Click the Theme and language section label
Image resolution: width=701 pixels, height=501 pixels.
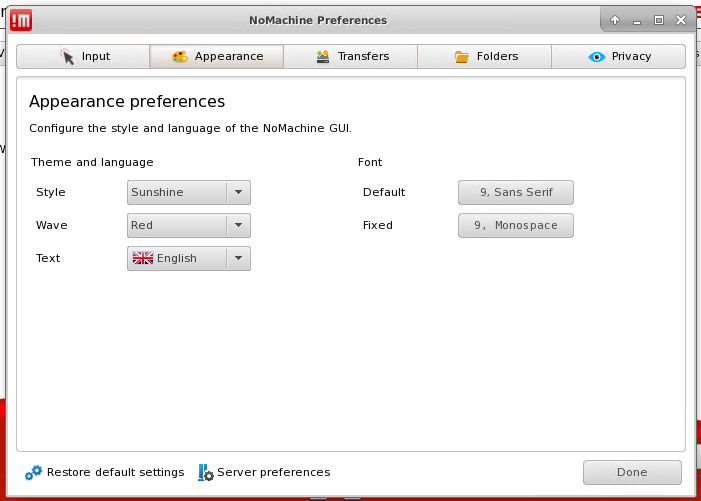click(x=92, y=162)
